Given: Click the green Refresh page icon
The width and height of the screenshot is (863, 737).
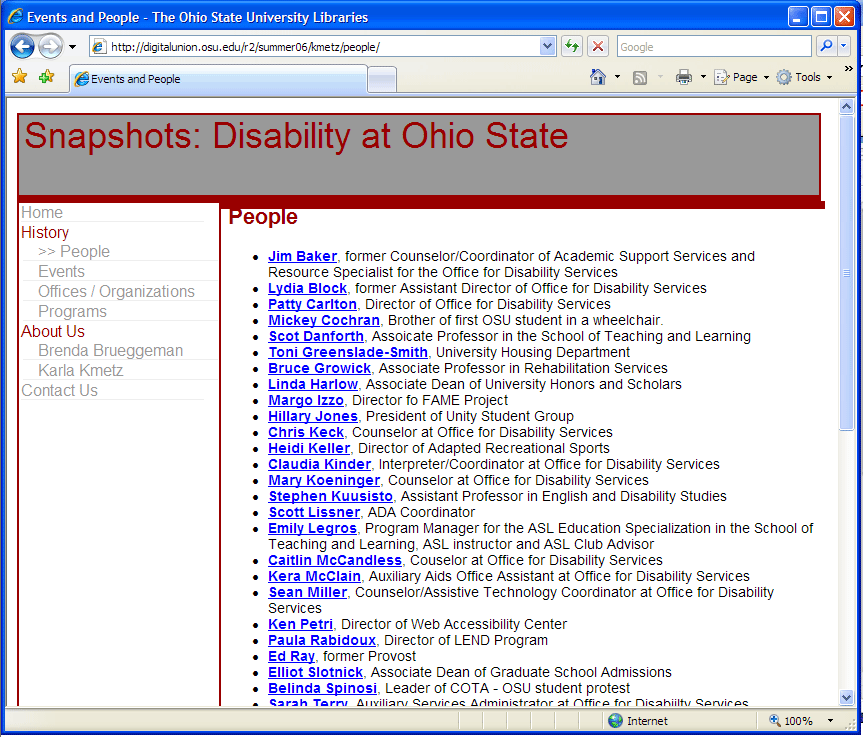Looking at the screenshot, I should tap(572, 46).
